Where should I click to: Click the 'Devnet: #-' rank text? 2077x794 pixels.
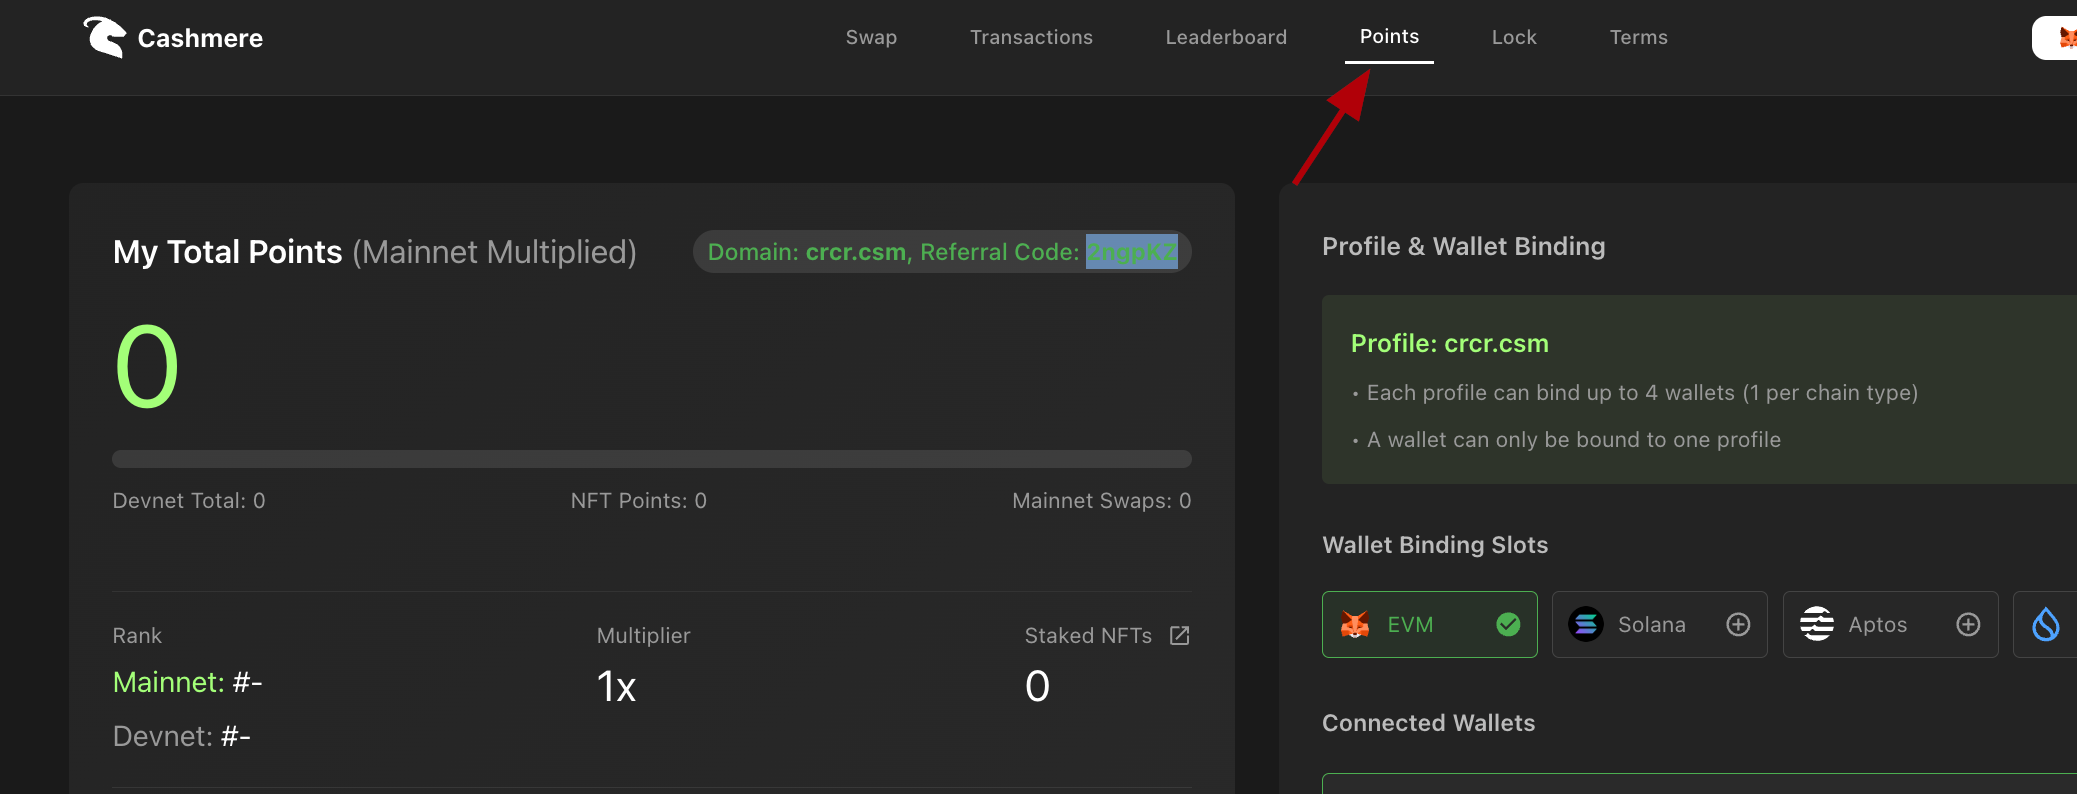coord(181,736)
